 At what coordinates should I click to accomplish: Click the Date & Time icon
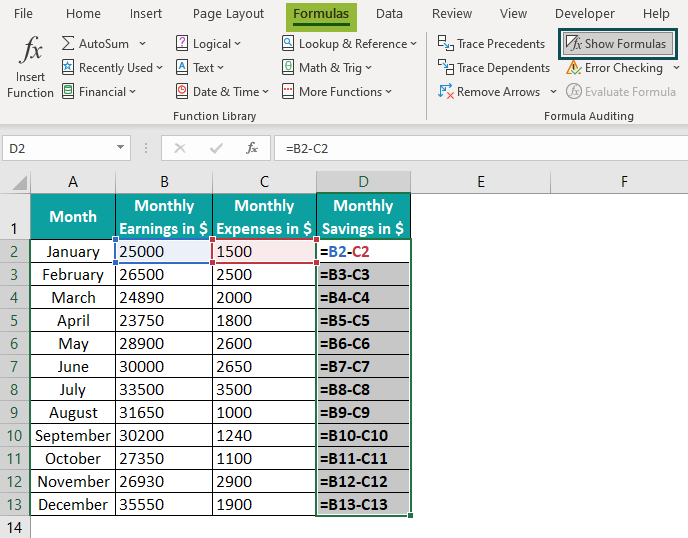tap(182, 91)
